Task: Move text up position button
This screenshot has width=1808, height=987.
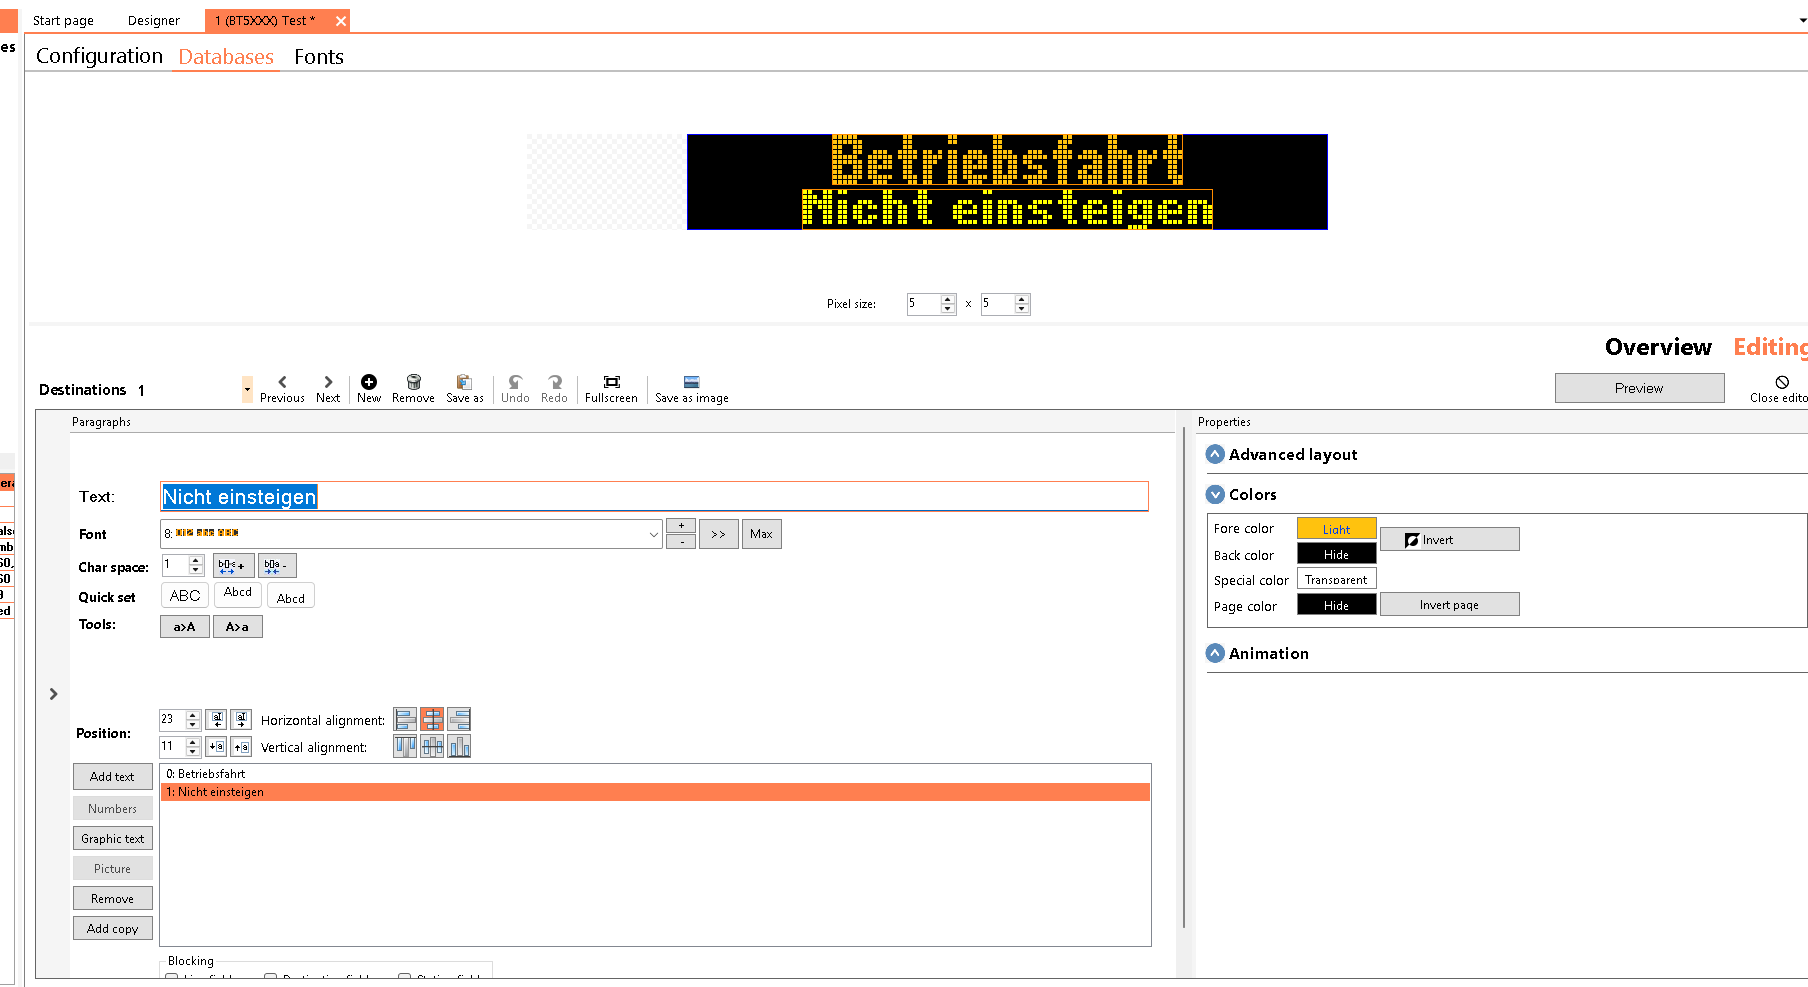Action: click(241, 747)
